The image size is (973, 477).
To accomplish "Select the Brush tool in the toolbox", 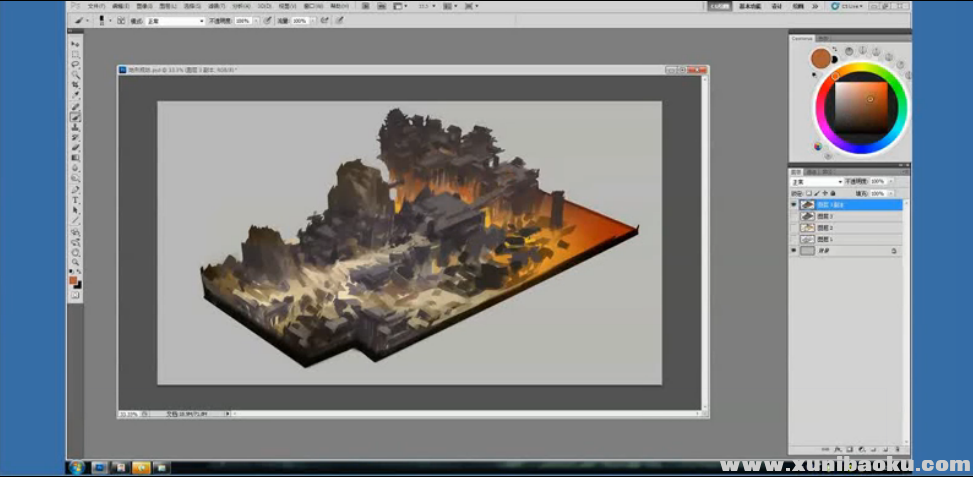I will coord(75,116).
